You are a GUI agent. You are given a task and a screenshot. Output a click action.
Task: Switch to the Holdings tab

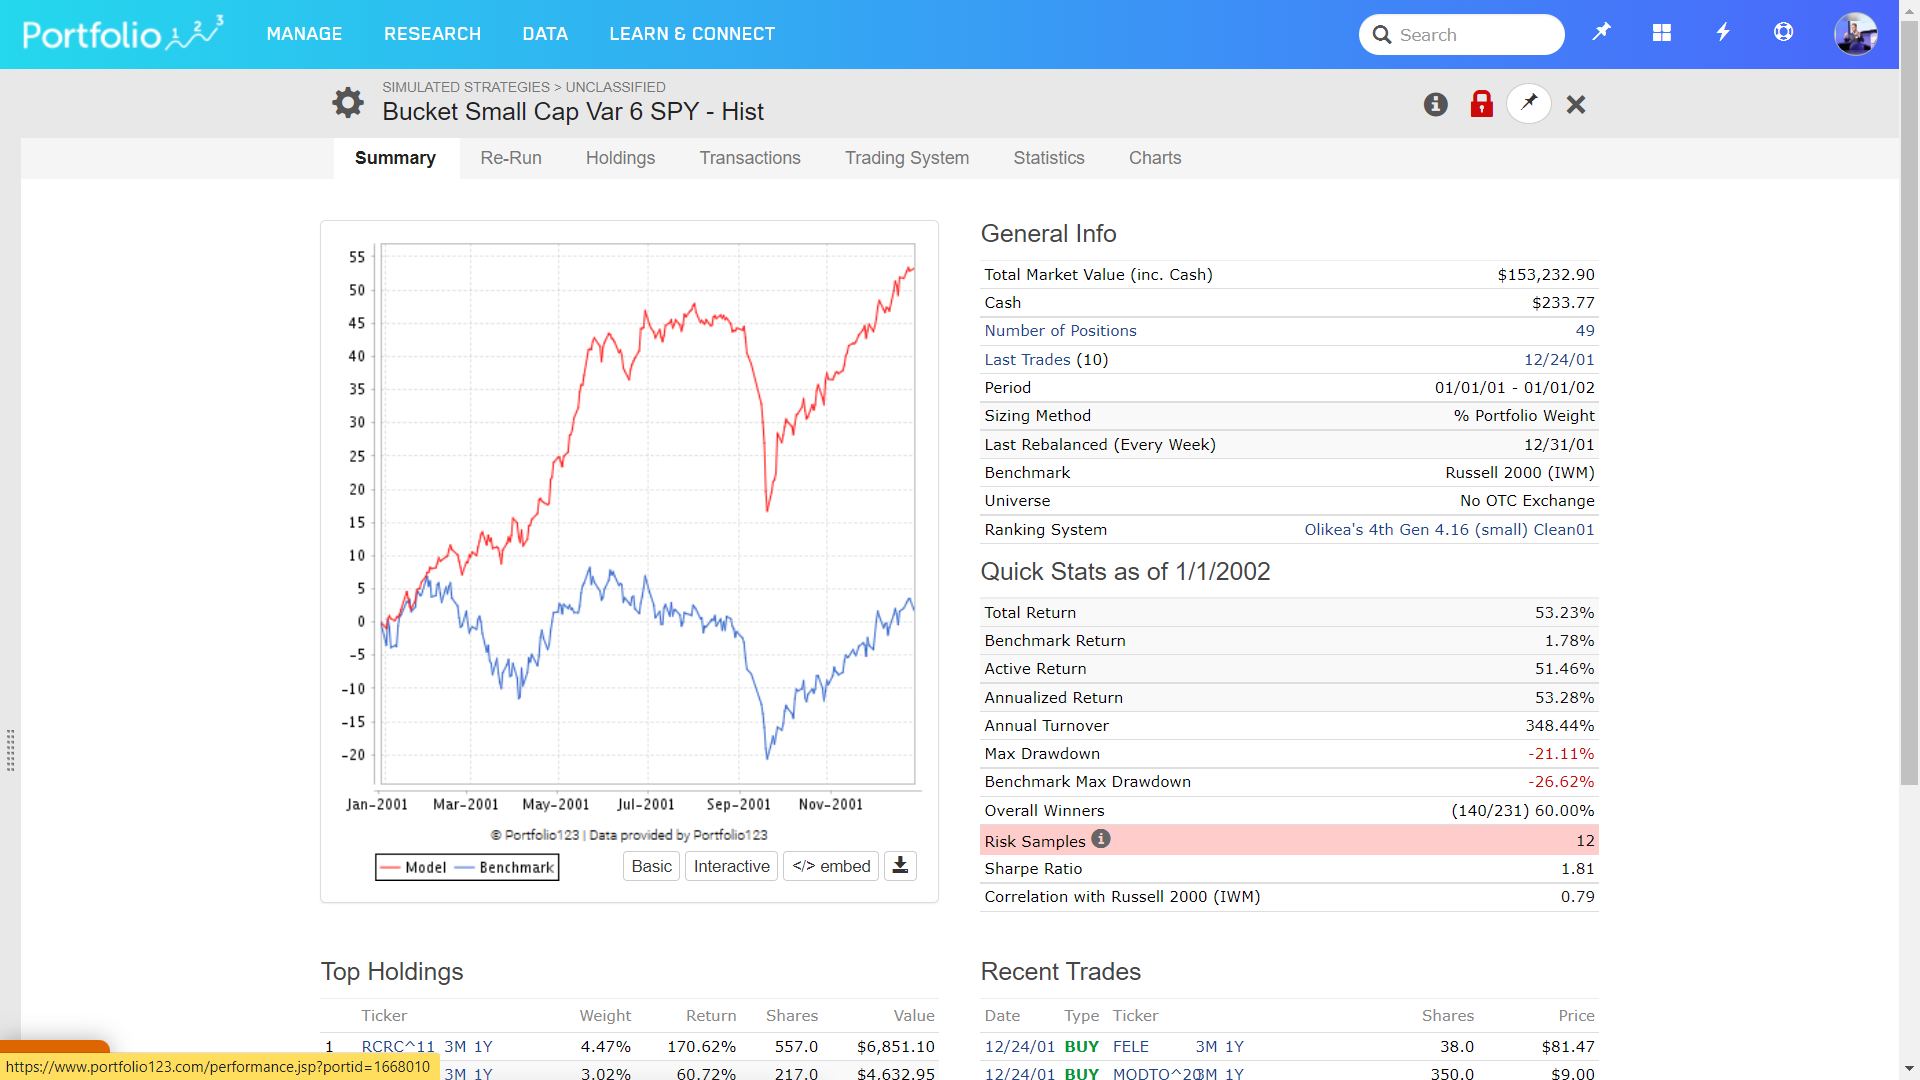coord(620,158)
